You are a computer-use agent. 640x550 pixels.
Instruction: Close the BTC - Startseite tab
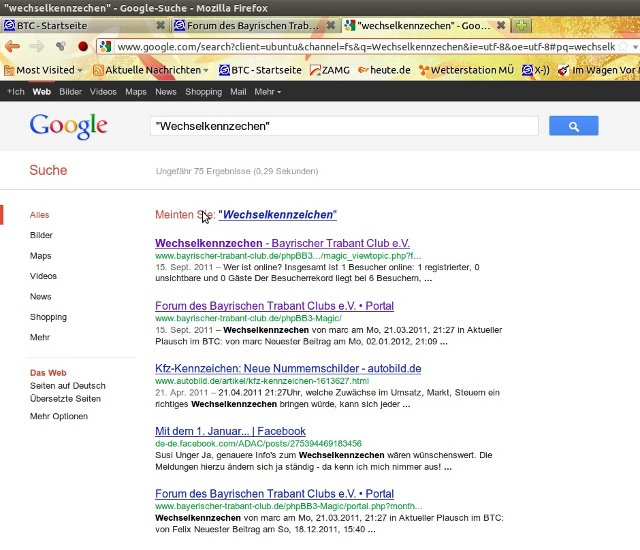(161, 25)
